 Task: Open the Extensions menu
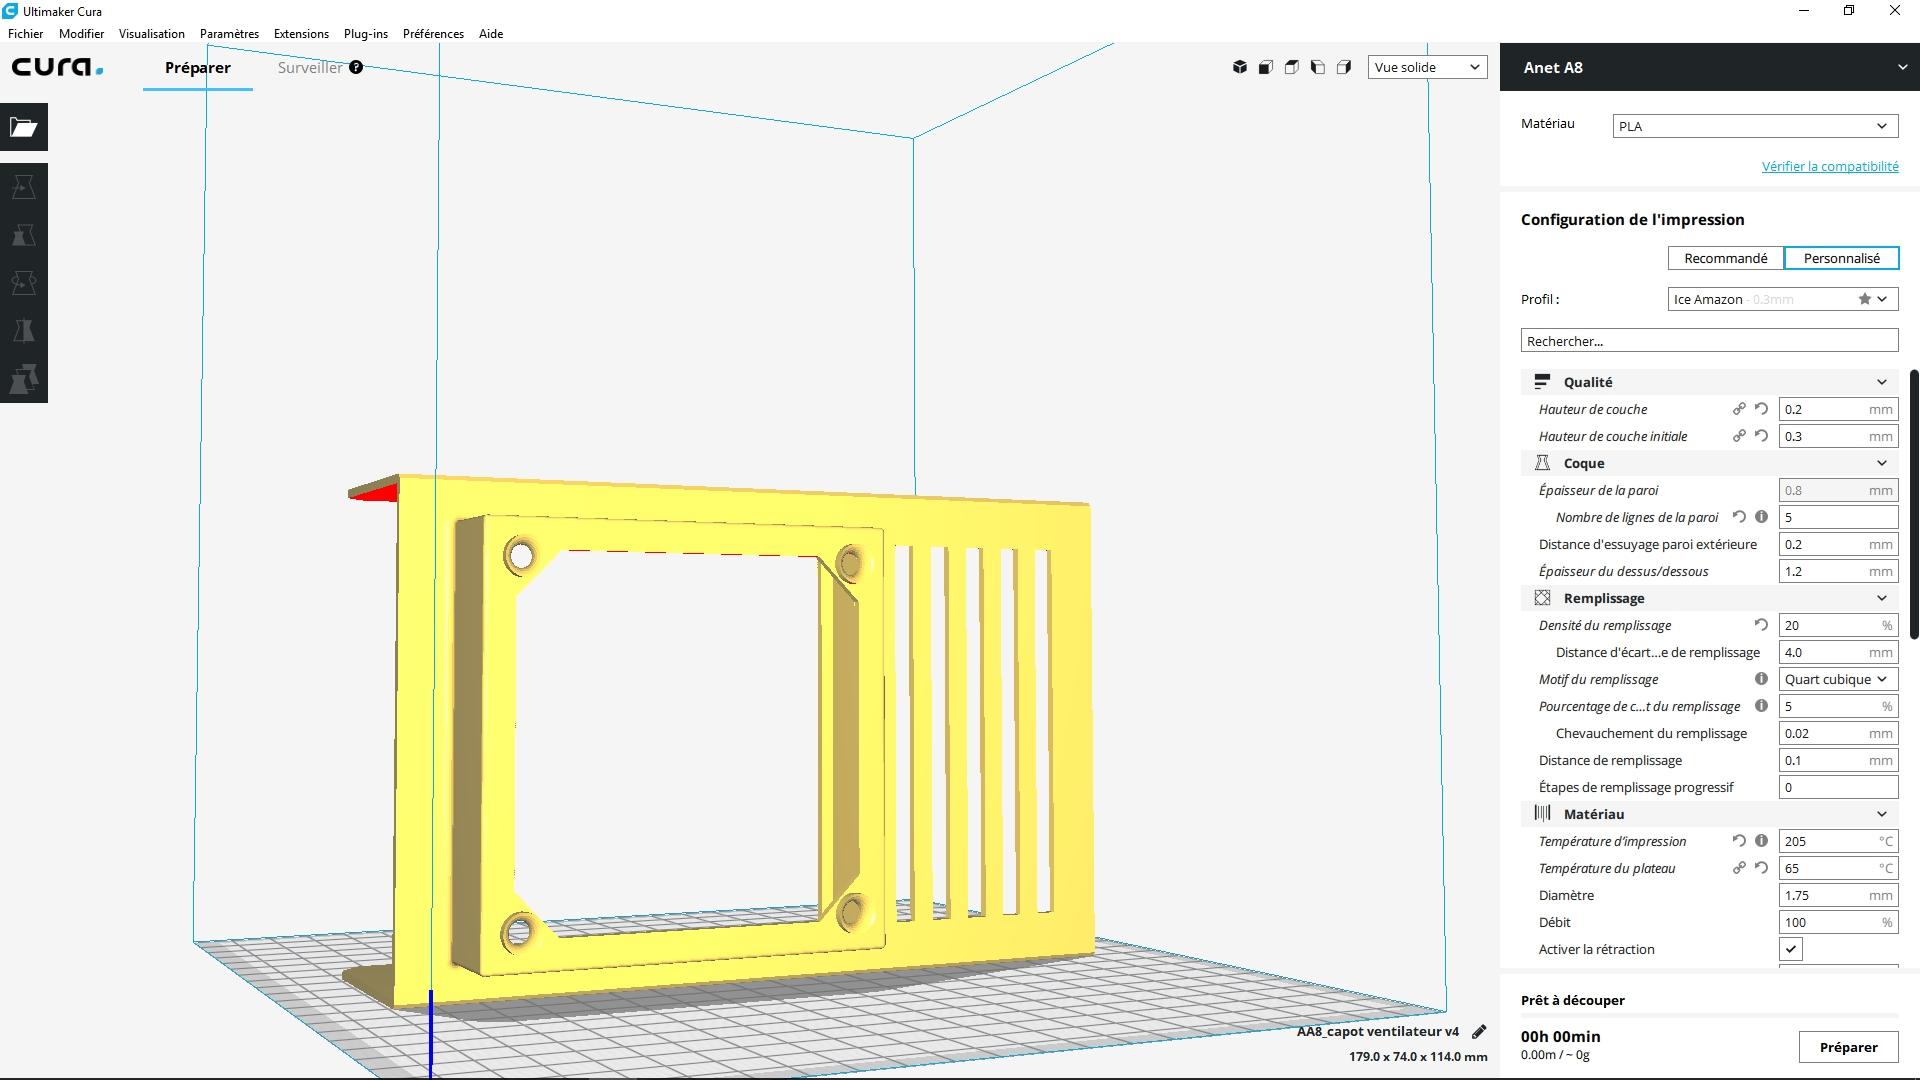(301, 33)
